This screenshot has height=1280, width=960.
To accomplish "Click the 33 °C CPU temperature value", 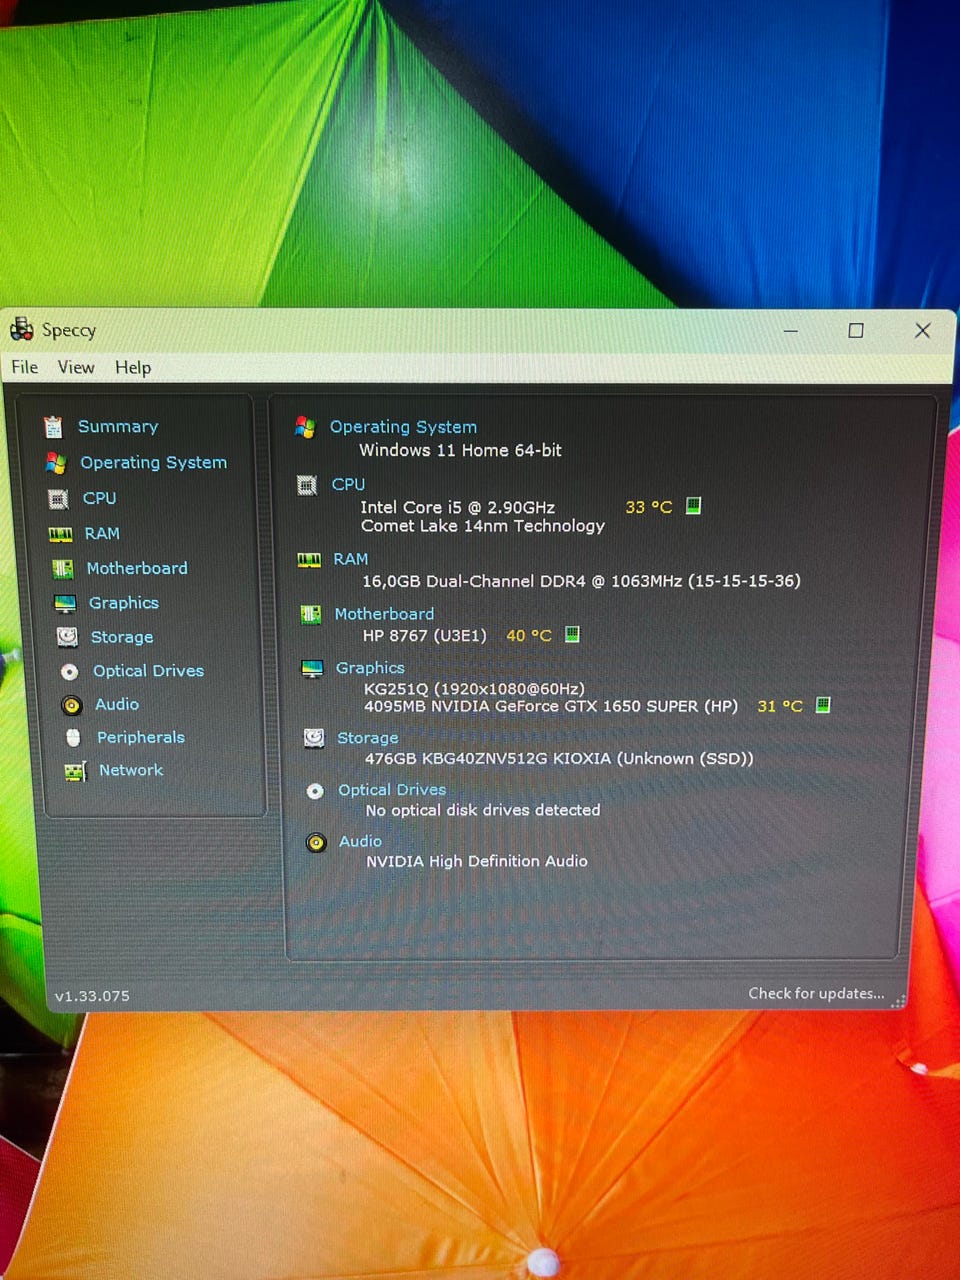I will pyautogui.click(x=649, y=507).
